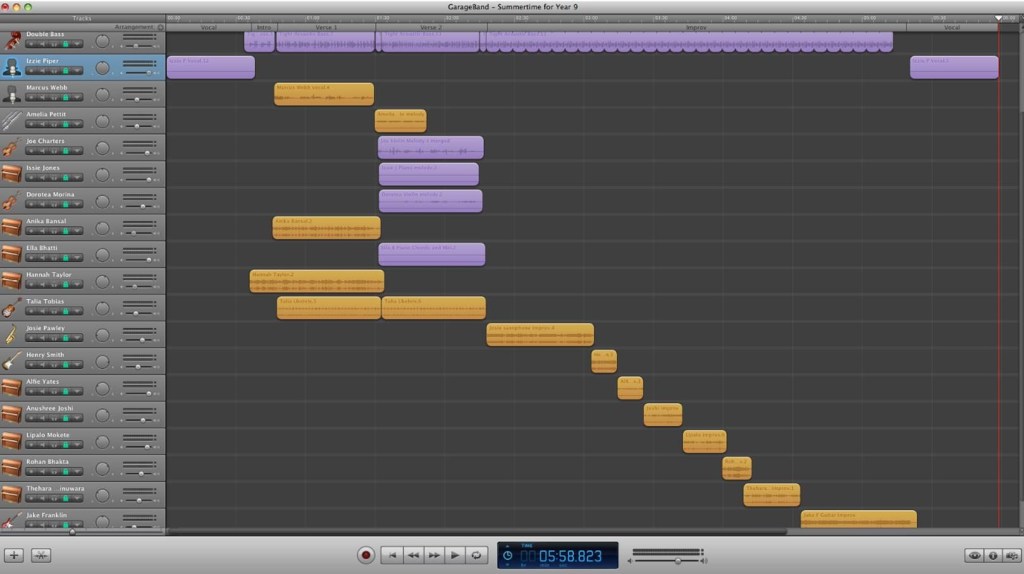Expand automation arrow on Alfie Yates track
The width and height of the screenshot is (1024, 574).
pos(78,392)
